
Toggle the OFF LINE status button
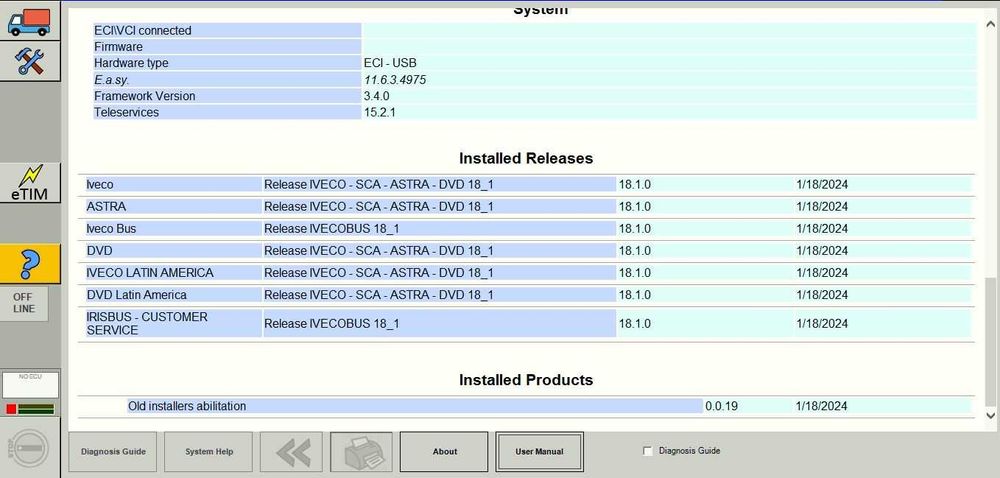coord(24,303)
